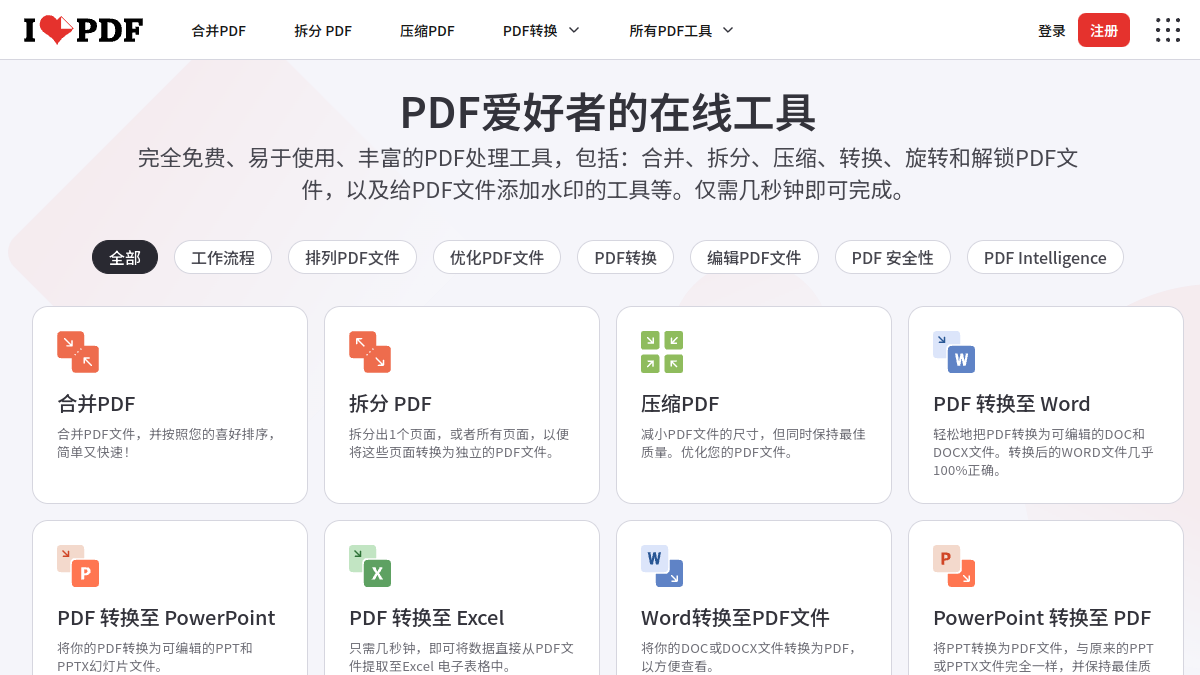The height and width of the screenshot is (675, 1200).
Task: Select the 编辑PDF文件 filter tab
Action: 754,257
